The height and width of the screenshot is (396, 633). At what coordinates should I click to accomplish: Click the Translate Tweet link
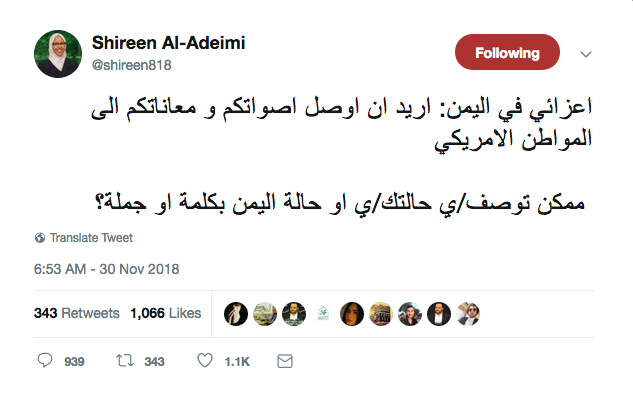pos(91,238)
